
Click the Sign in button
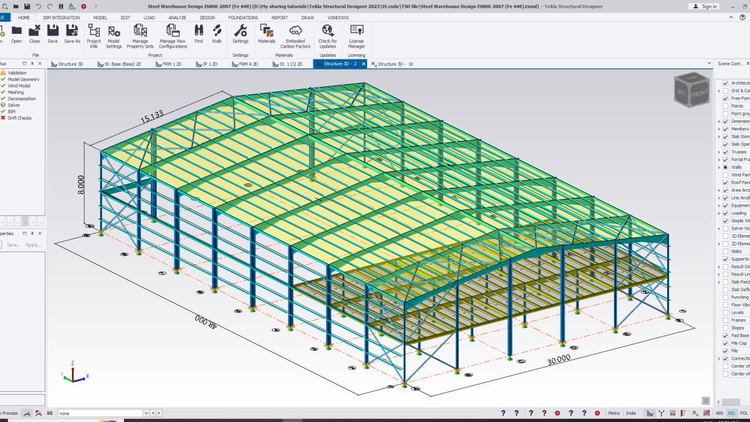(705, 6)
